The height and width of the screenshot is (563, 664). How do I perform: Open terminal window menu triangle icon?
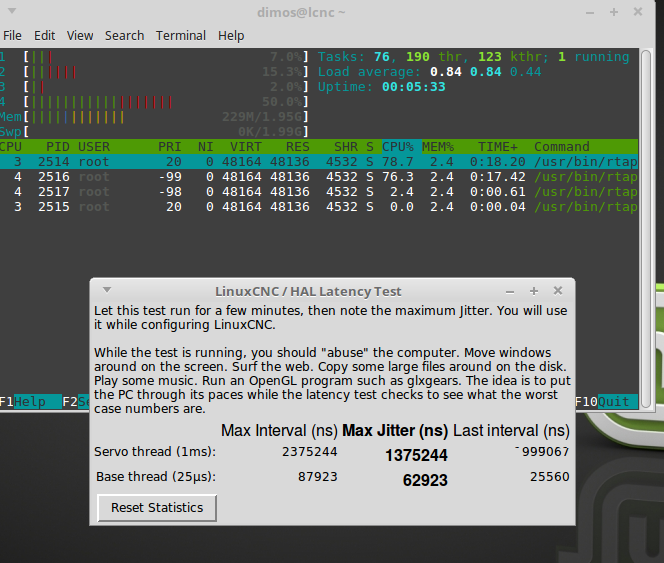coord(12,11)
